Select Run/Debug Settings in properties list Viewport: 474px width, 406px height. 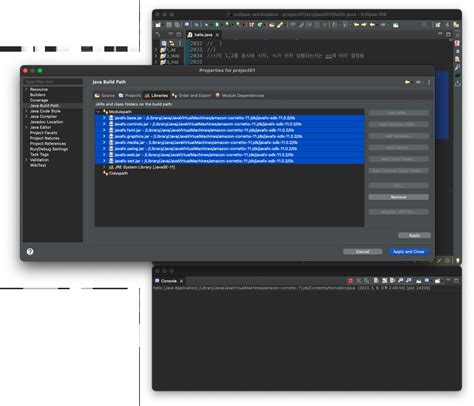click(x=49, y=149)
